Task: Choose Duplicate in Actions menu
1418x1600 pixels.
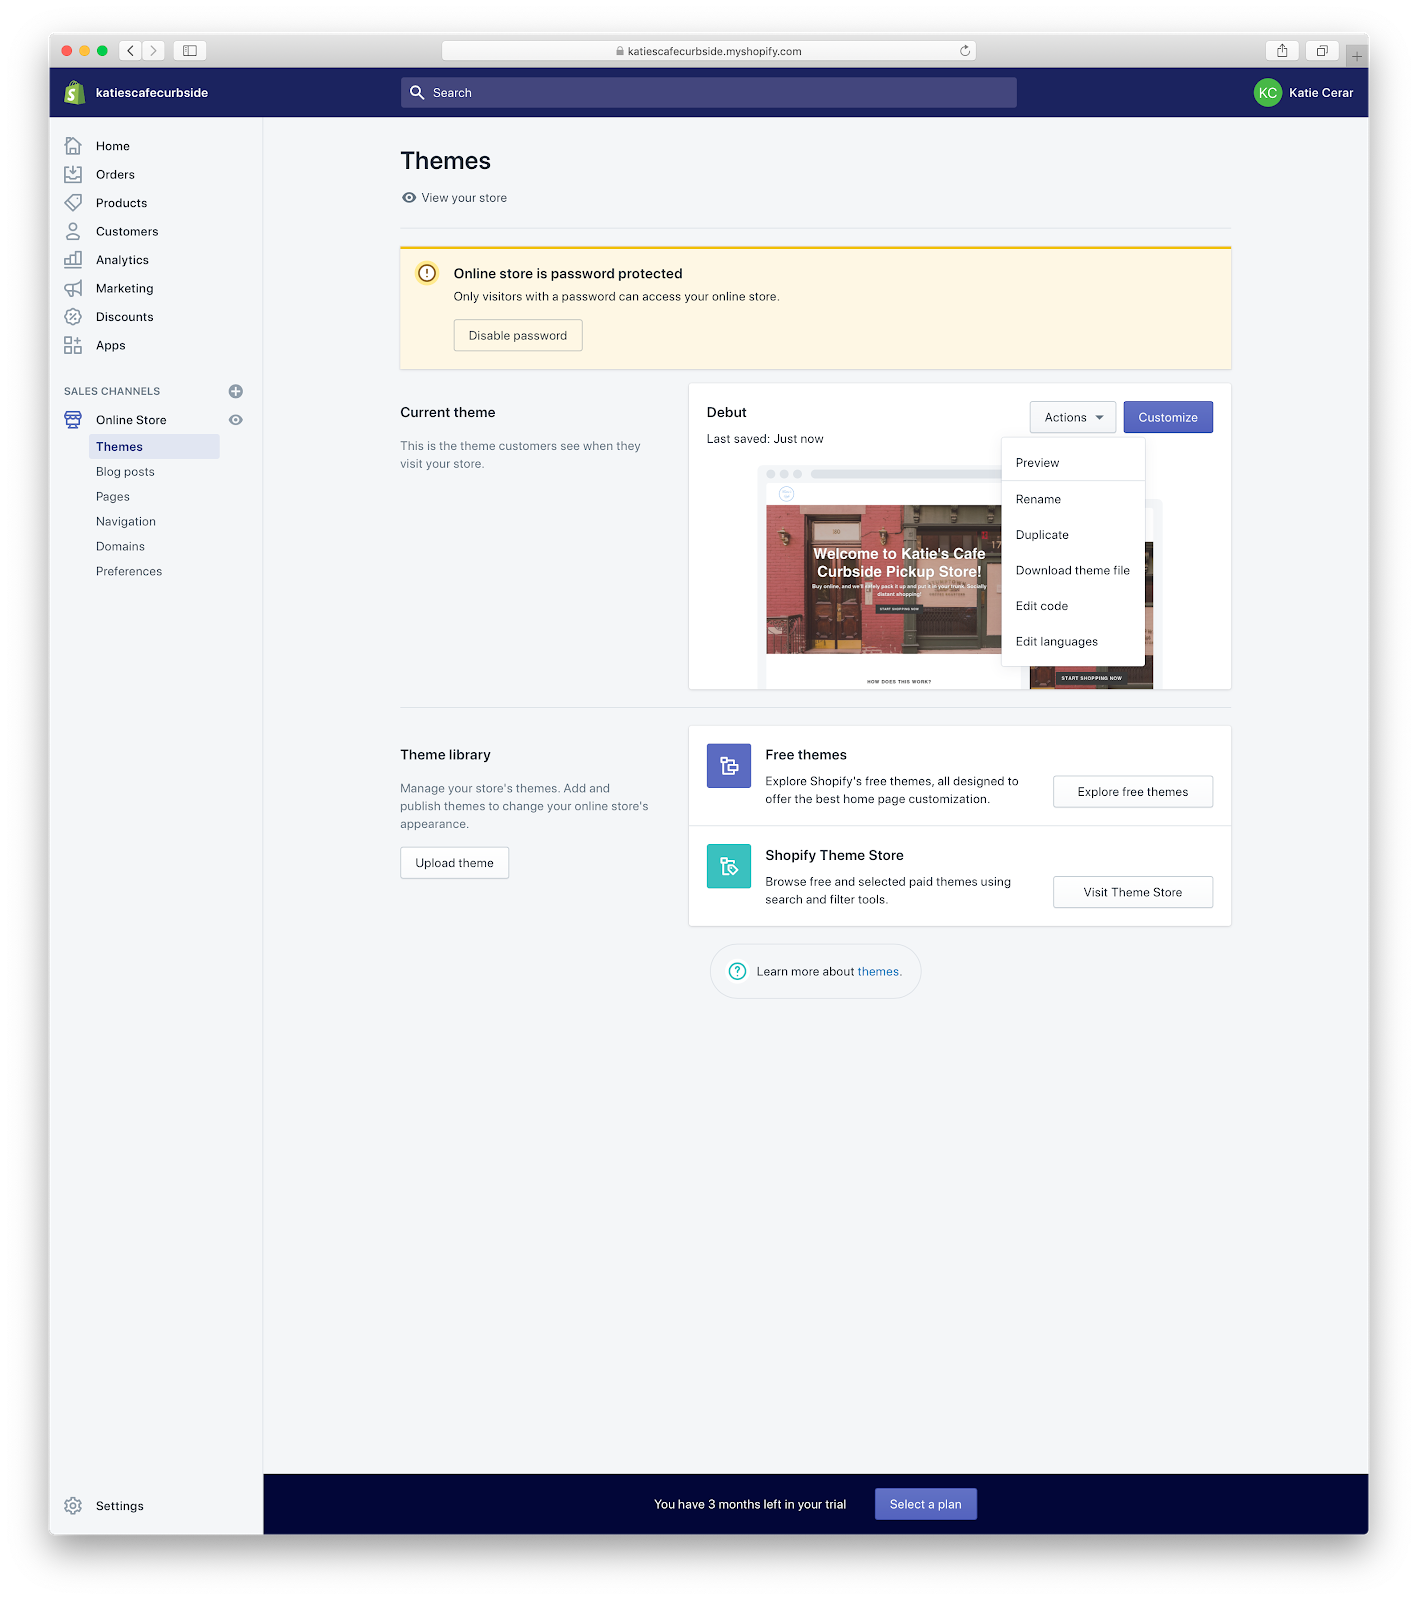Action: click(1073, 535)
